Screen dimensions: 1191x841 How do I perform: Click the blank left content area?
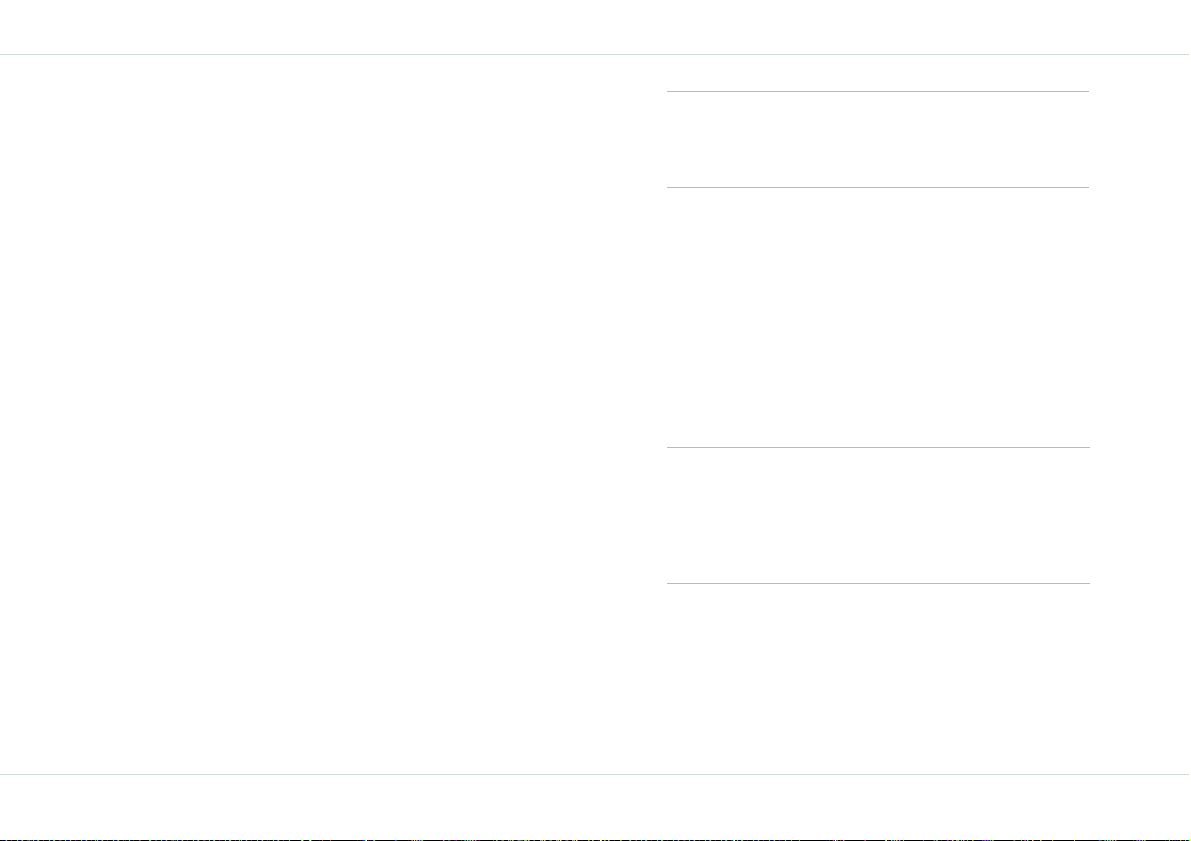point(319,414)
